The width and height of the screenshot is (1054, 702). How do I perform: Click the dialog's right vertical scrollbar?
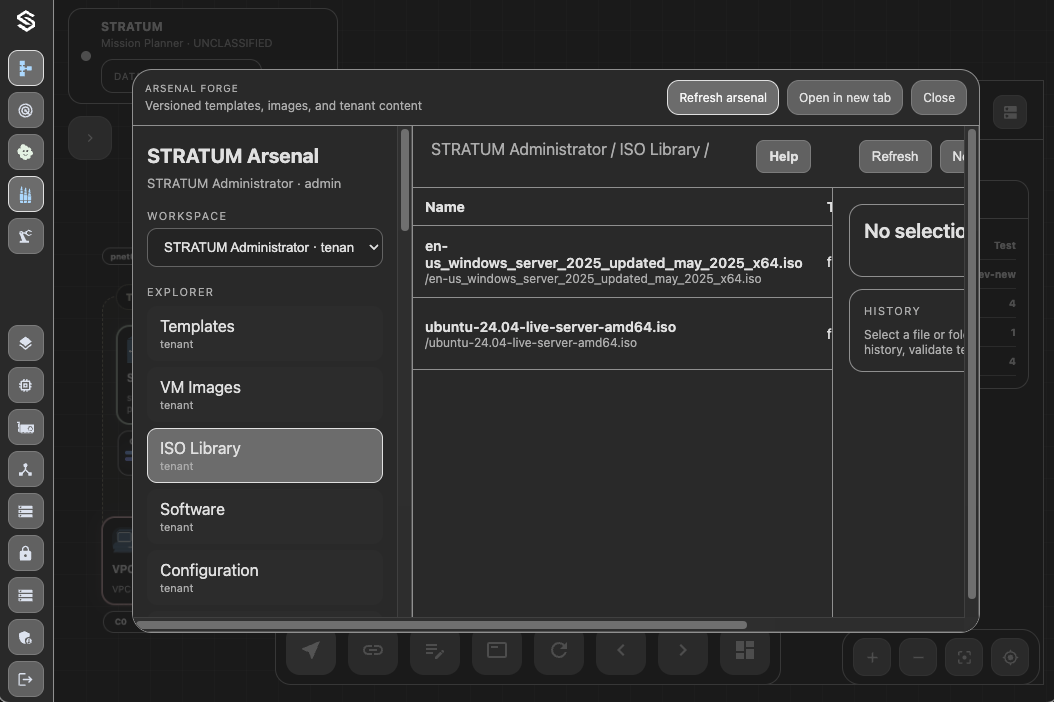click(971, 363)
